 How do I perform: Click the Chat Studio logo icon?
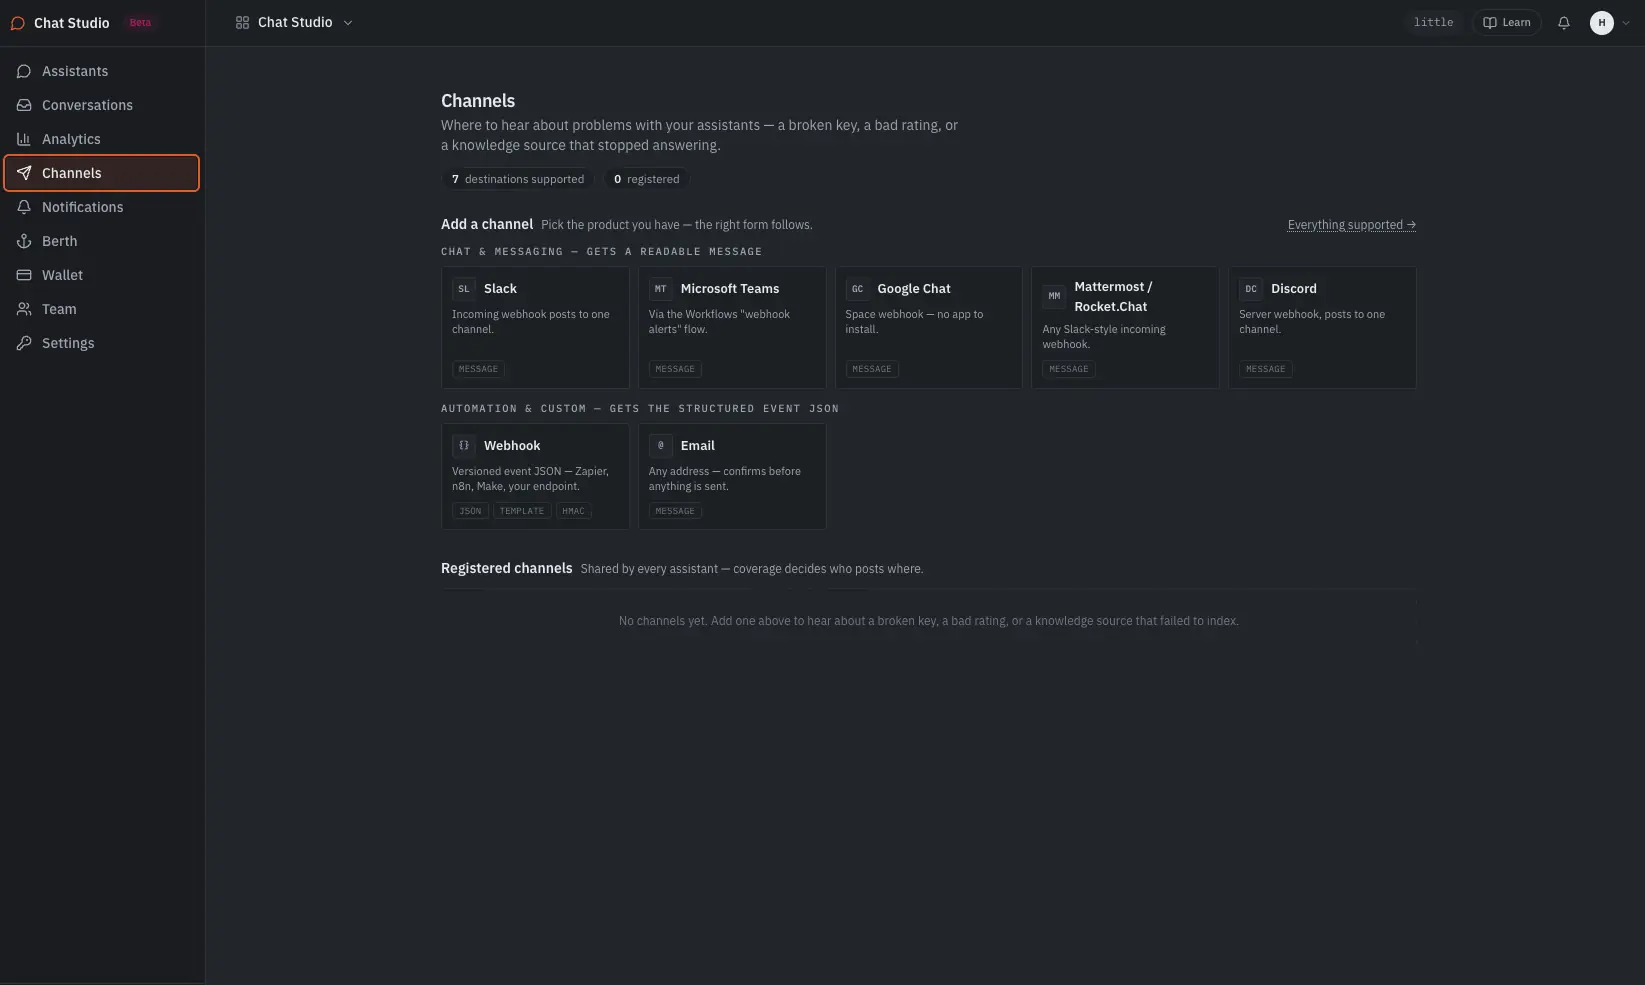17,23
